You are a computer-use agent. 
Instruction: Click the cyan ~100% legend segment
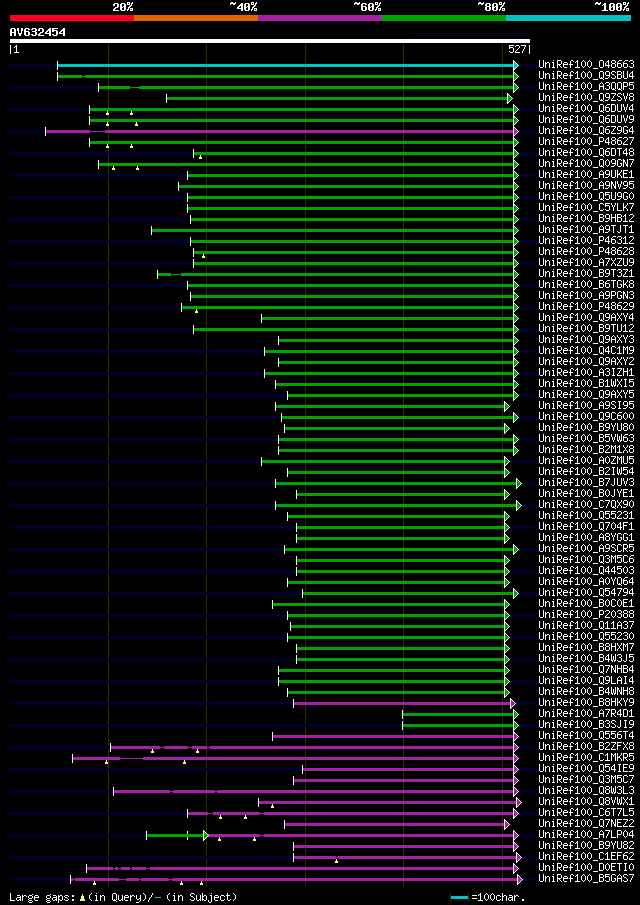[x=568, y=18]
